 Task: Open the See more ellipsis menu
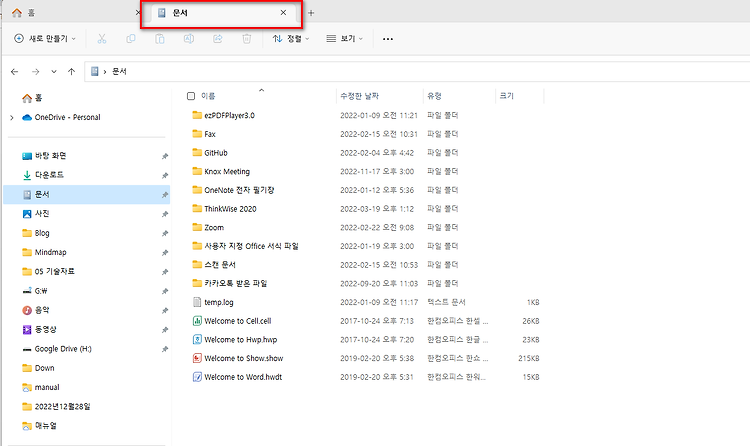[x=388, y=39]
